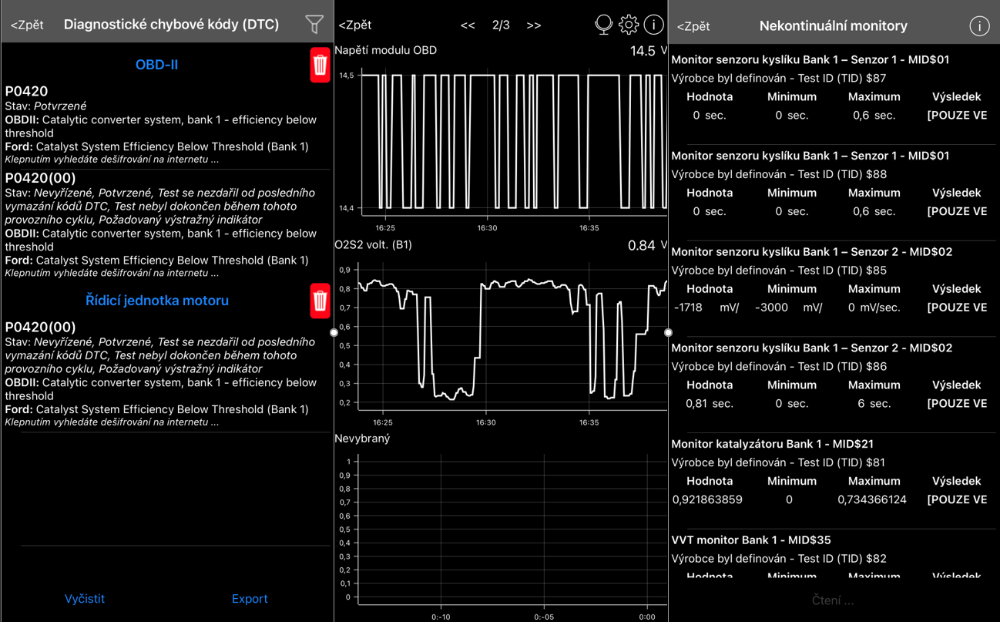Advance to next graph page with >> arrows
The height and width of the screenshot is (622, 1000).
(x=534, y=25)
